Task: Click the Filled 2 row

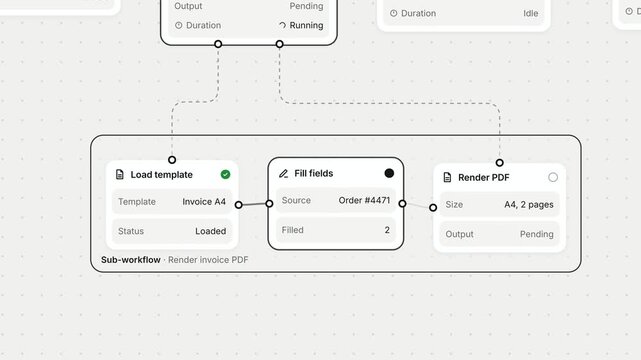Action: click(x=336, y=230)
